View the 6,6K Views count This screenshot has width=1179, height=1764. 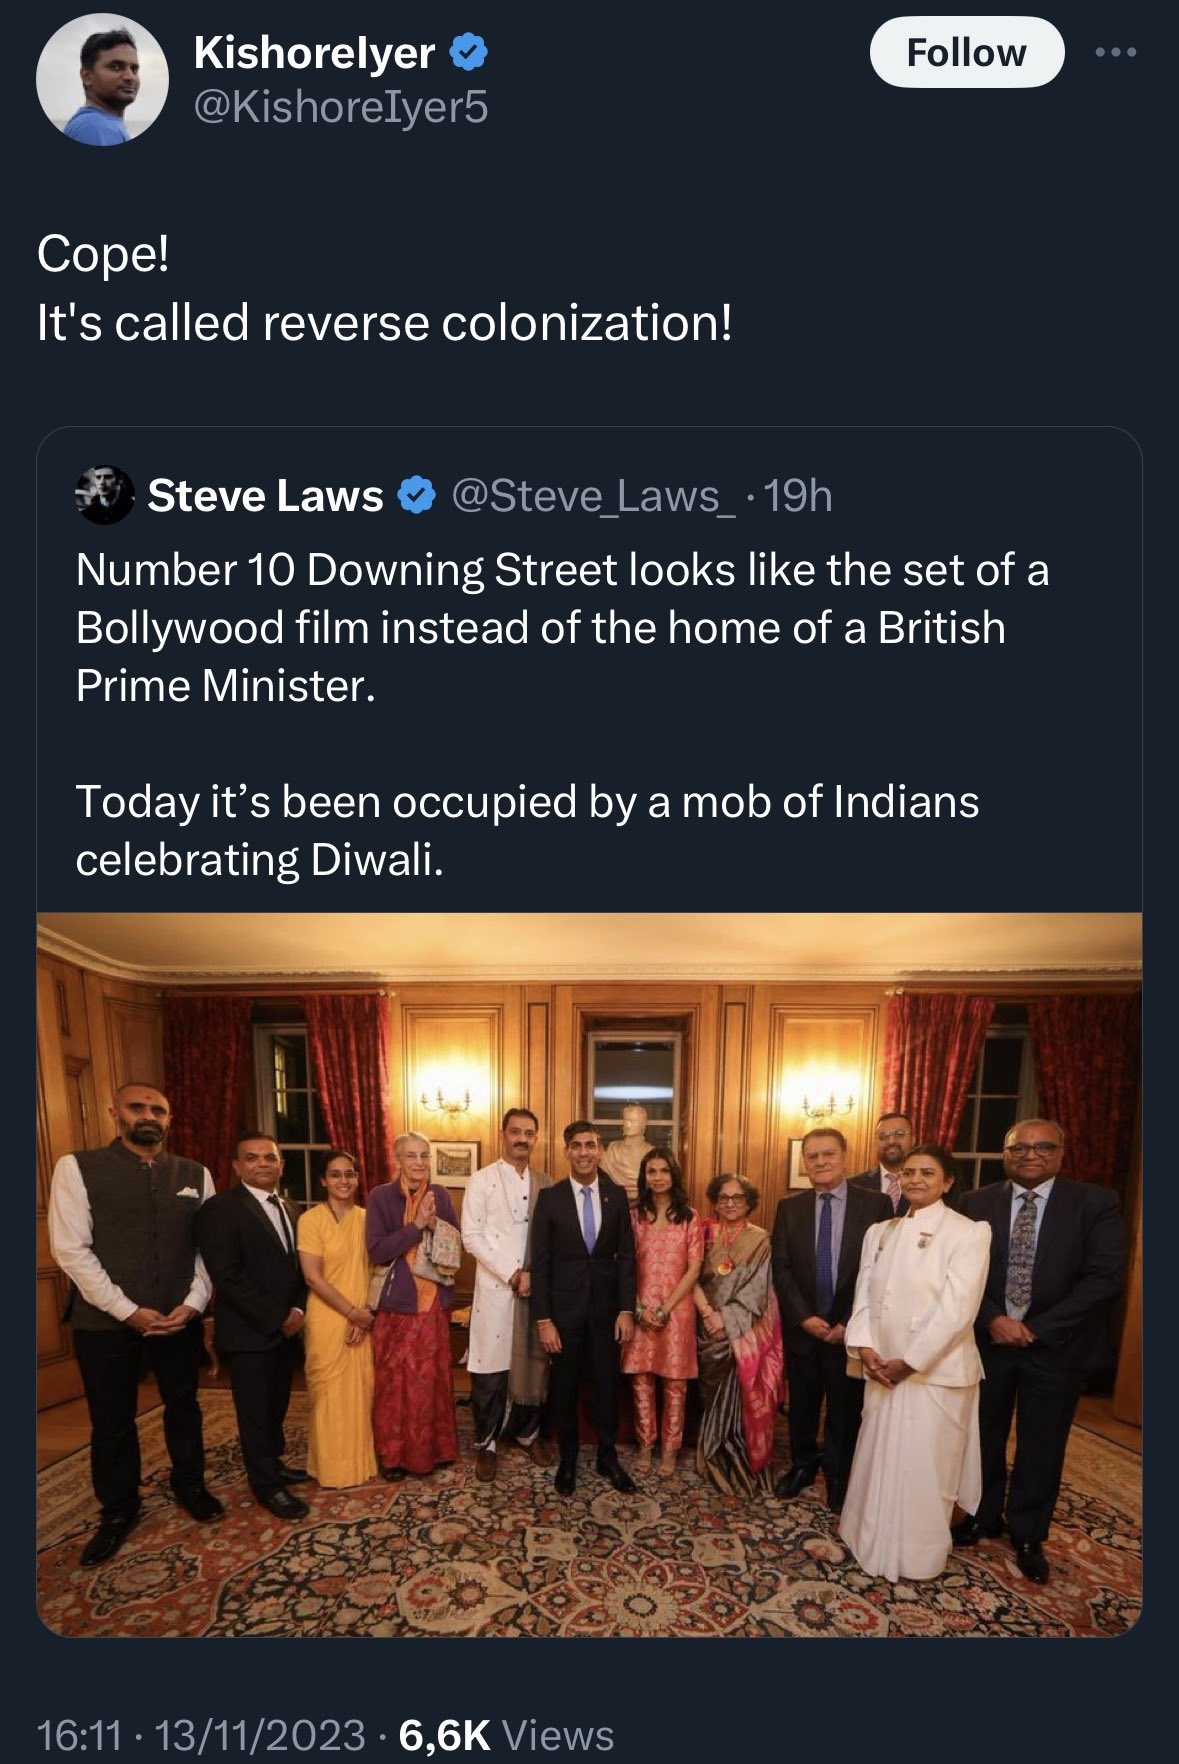coord(506,1735)
